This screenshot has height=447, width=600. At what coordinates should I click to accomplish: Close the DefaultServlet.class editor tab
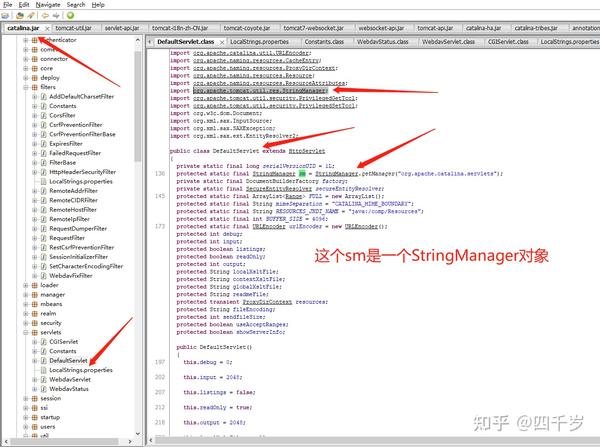pos(222,42)
